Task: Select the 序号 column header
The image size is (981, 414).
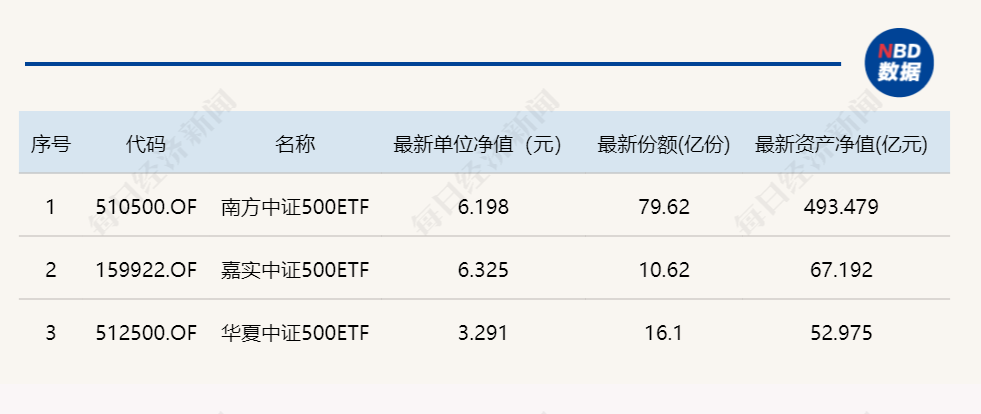Action: pyautogui.click(x=51, y=145)
